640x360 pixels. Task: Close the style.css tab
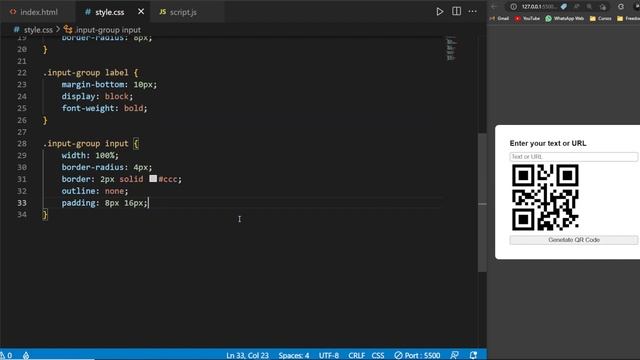141,11
